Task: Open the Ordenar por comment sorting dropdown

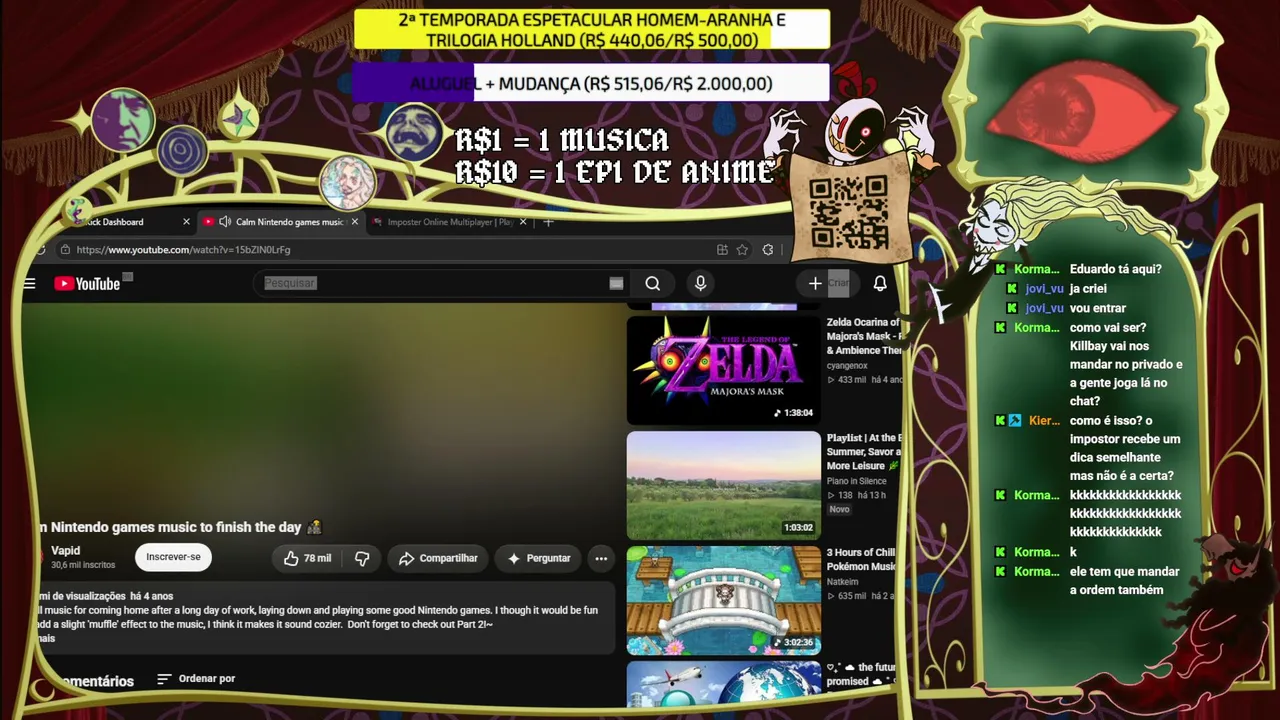Action: pyautogui.click(x=196, y=679)
